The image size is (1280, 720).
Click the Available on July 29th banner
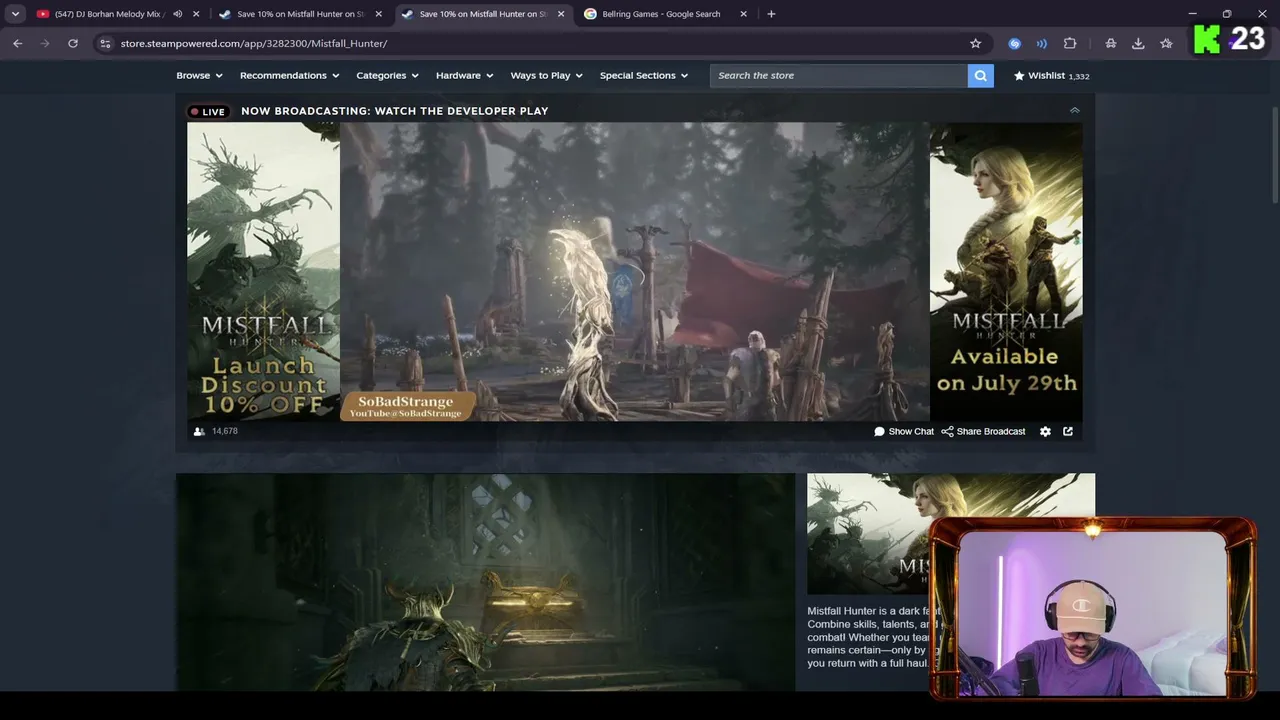1006,271
